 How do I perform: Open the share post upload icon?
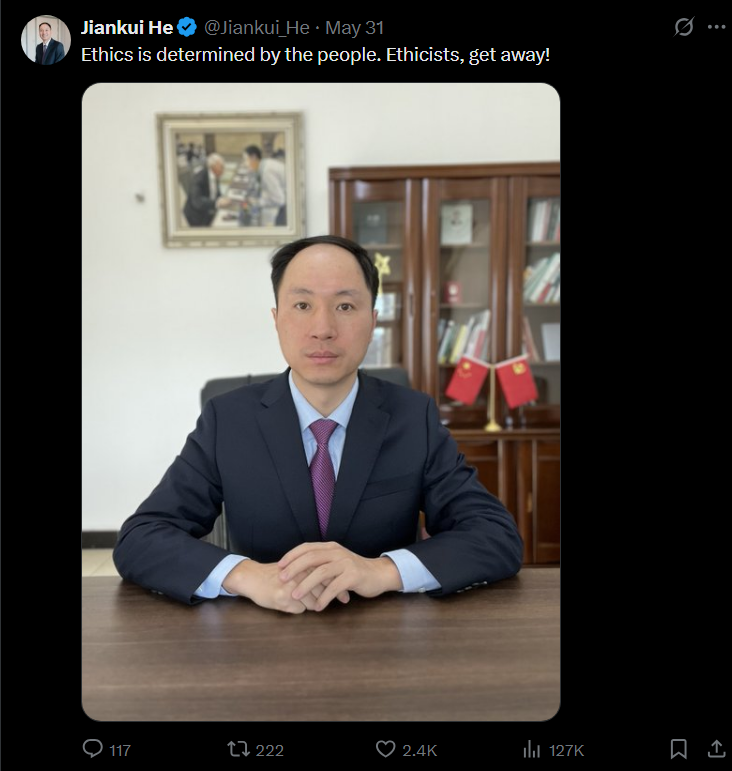[716, 748]
